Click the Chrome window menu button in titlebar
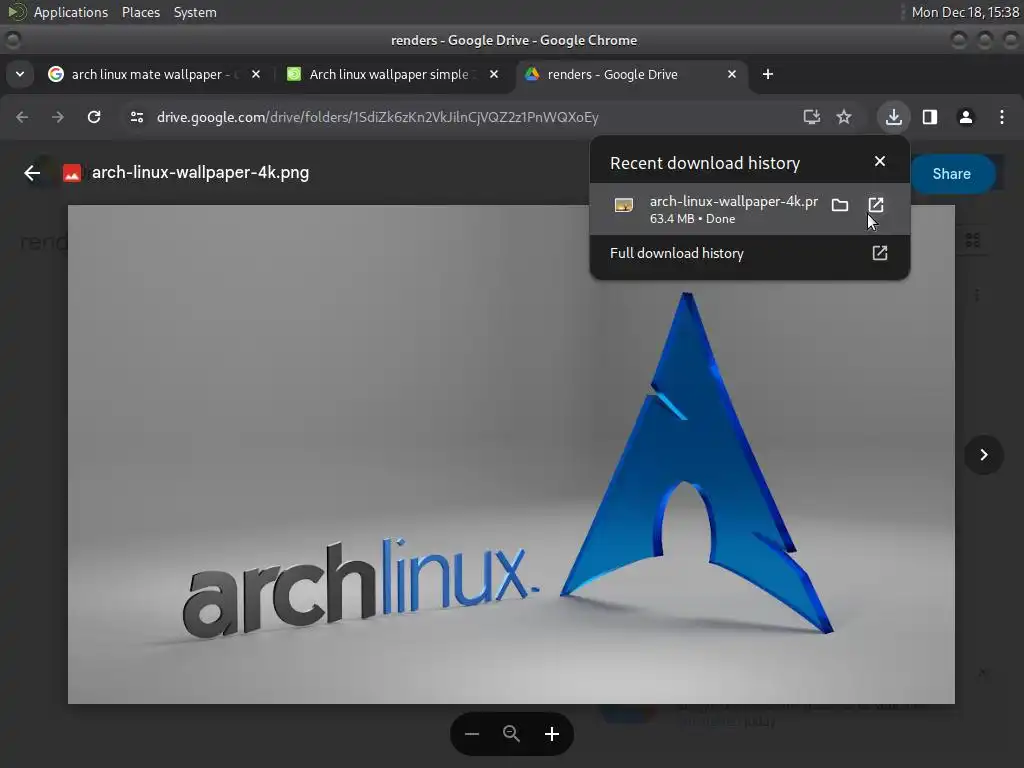Image resolution: width=1024 pixels, height=768 pixels. pyautogui.click(x=13, y=40)
